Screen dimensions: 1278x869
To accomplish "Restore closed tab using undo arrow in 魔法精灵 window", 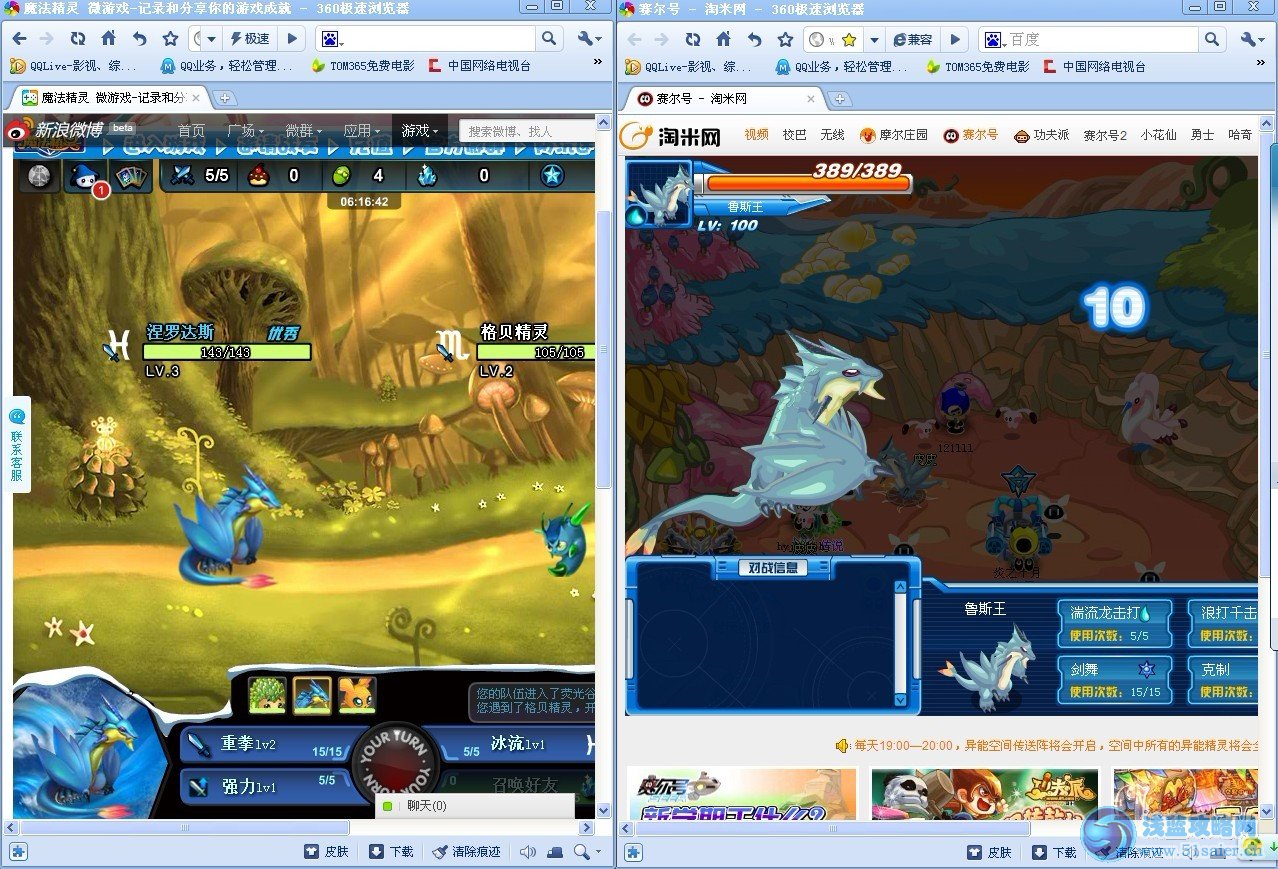I will [139, 39].
